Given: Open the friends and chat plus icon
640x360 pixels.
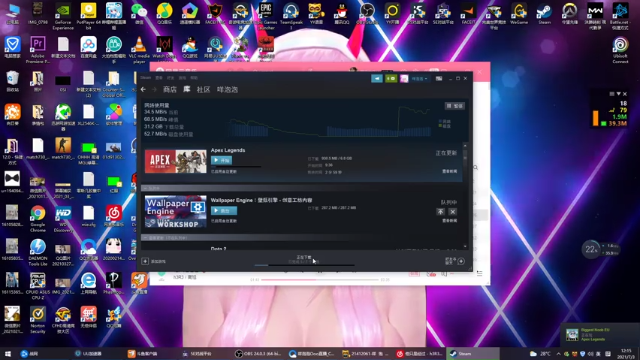Looking at the screenshot, I should [x=461, y=261].
